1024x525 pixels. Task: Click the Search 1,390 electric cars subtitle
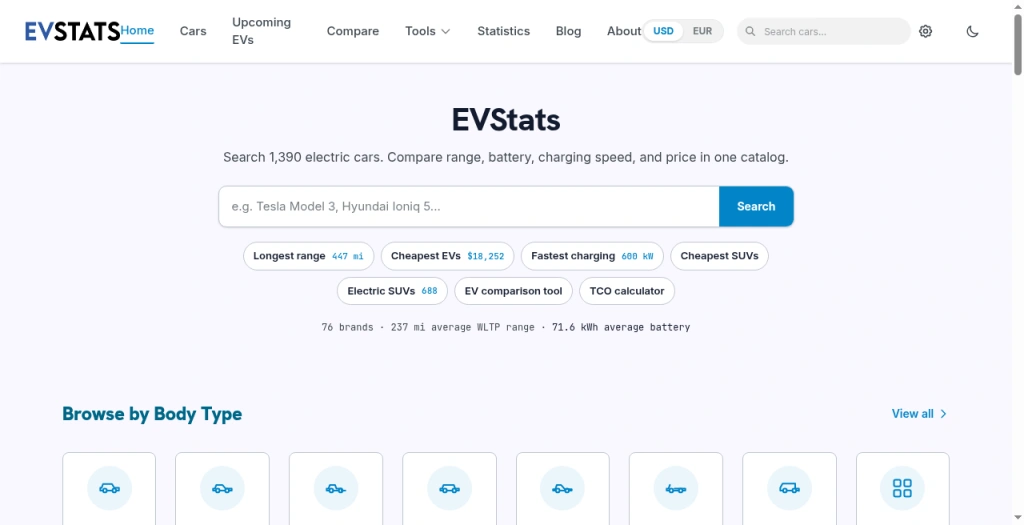(505, 157)
